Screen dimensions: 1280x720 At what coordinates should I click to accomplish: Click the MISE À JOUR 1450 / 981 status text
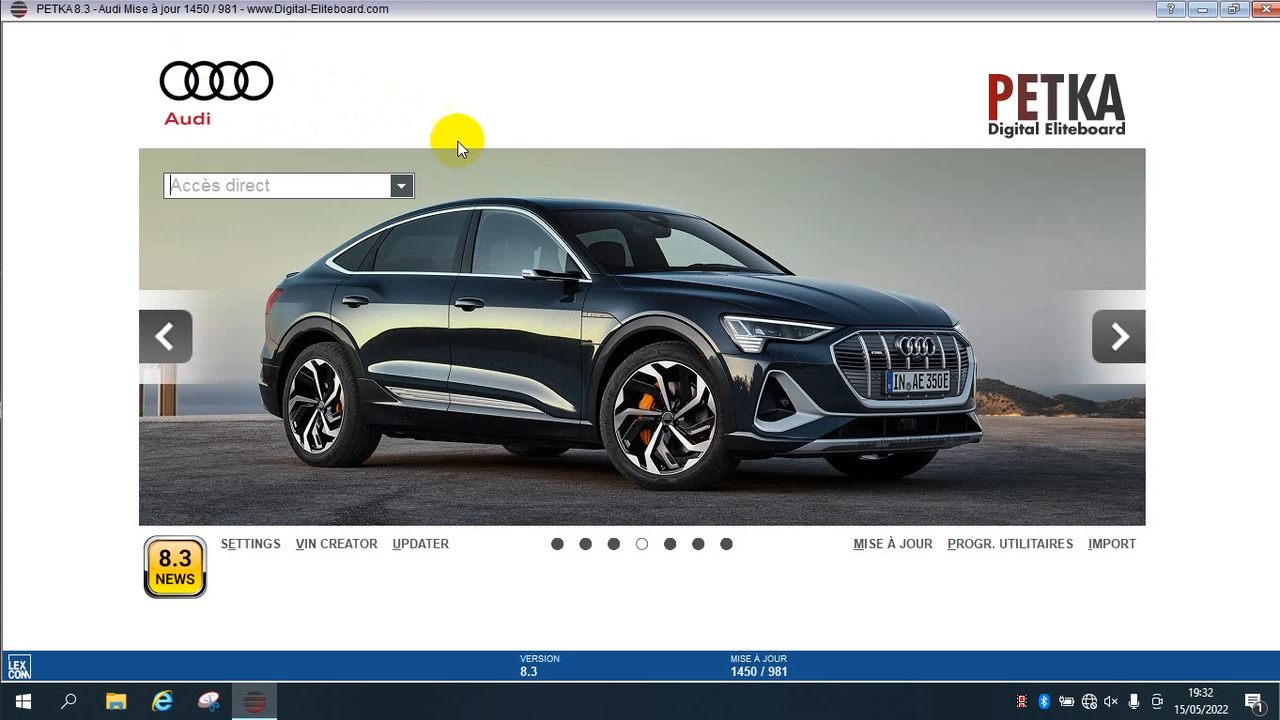(x=759, y=666)
